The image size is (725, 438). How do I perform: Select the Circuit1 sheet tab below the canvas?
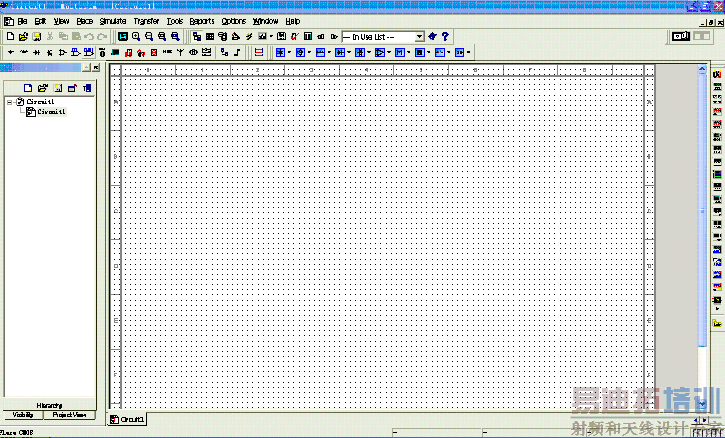coord(127,419)
